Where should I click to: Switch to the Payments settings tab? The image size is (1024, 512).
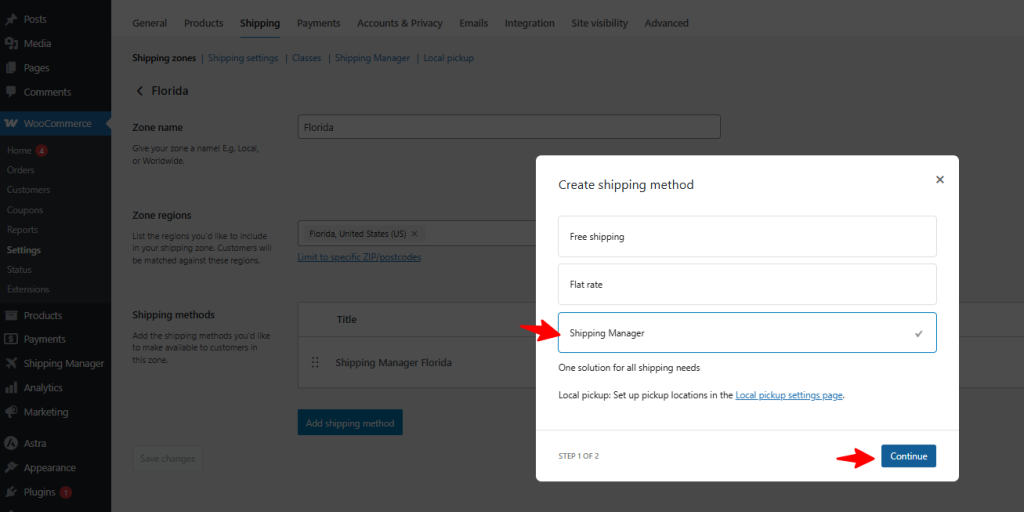318,23
